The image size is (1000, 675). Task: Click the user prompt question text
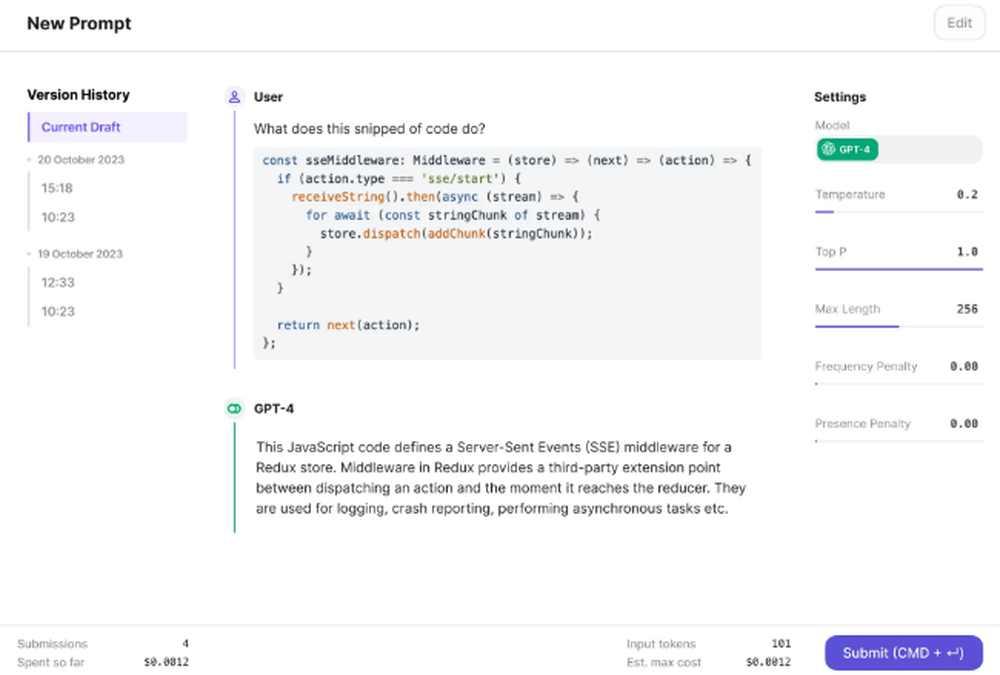[370, 129]
